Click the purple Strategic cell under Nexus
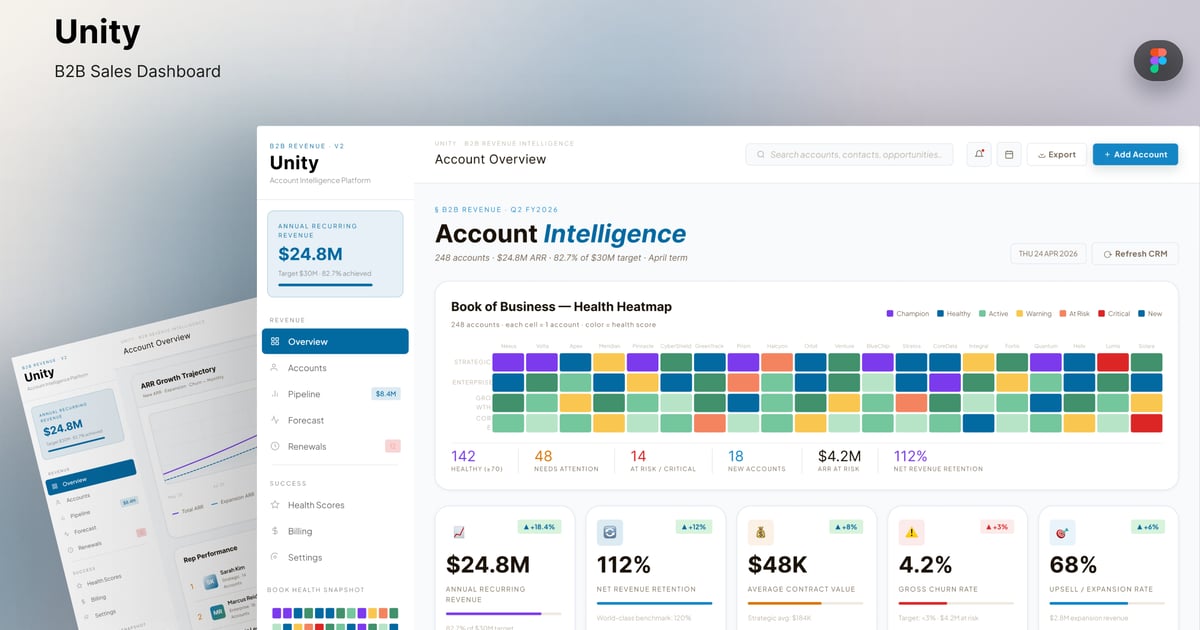1200x630 pixels. click(x=508, y=362)
